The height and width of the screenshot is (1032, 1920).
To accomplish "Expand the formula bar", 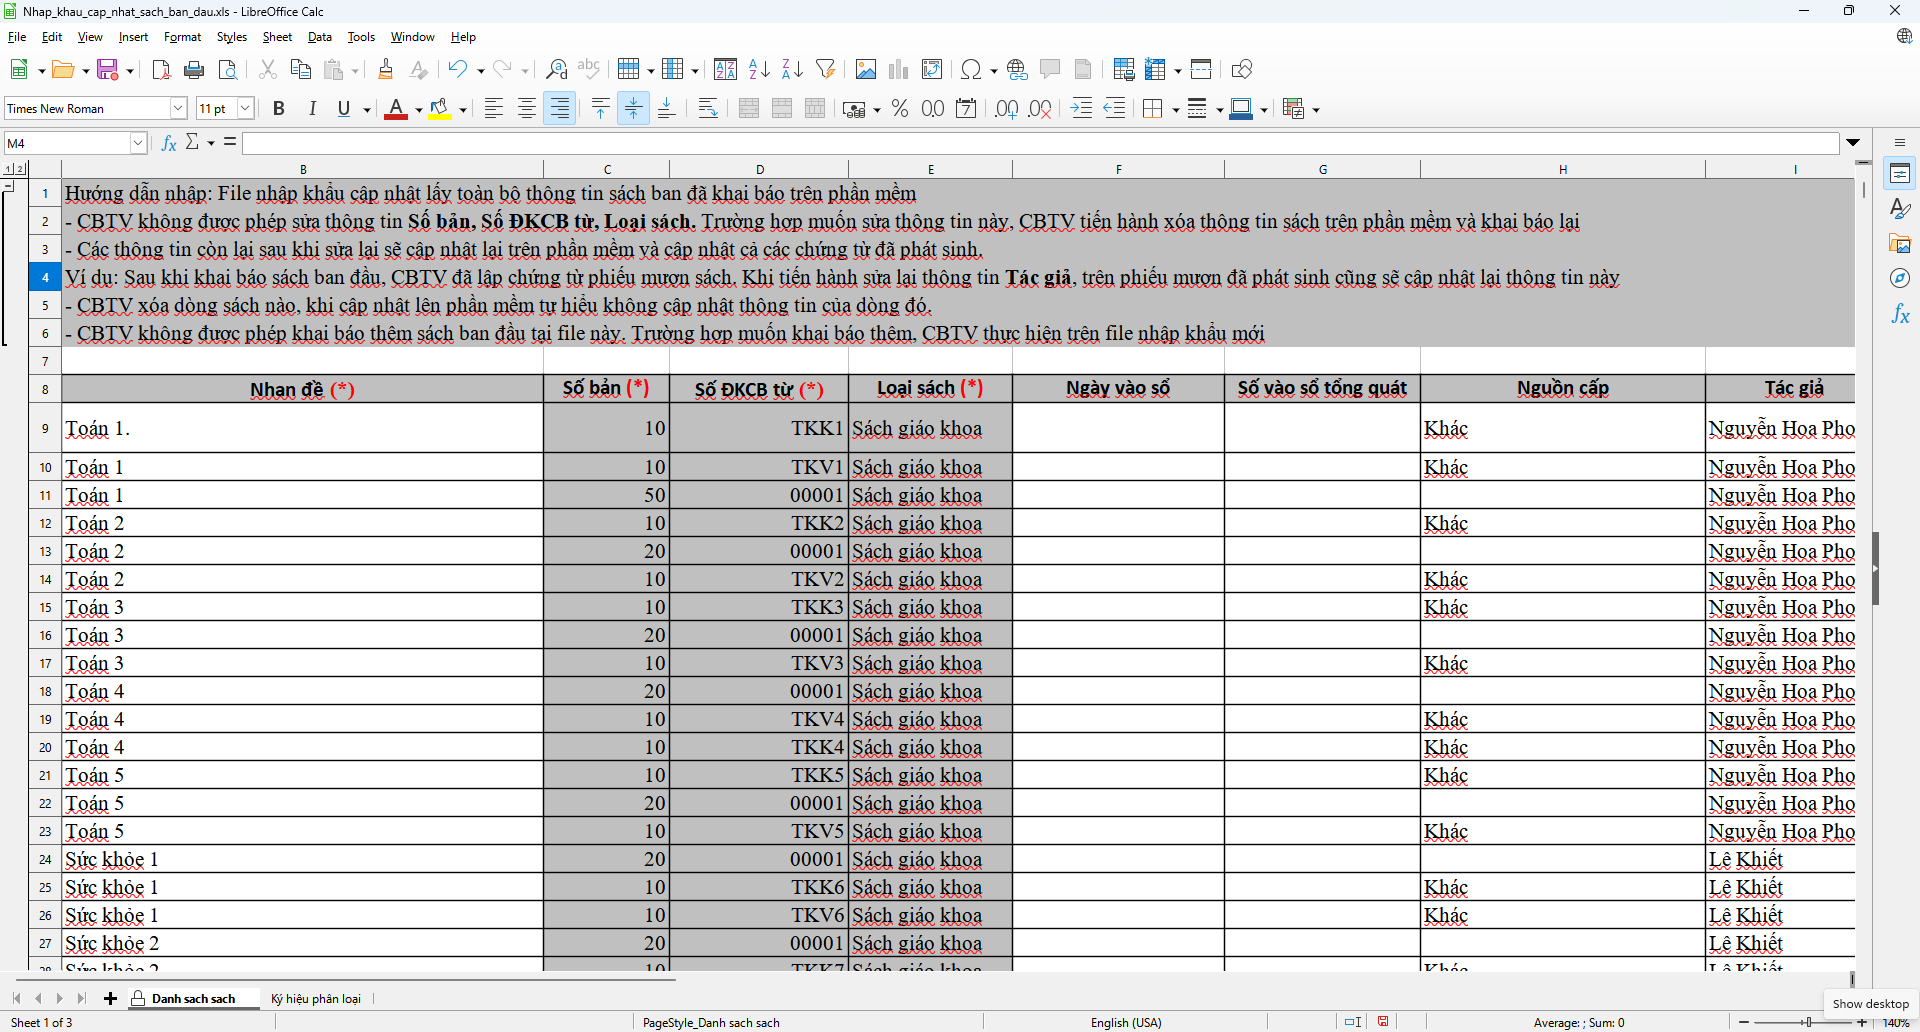I will [x=1853, y=143].
